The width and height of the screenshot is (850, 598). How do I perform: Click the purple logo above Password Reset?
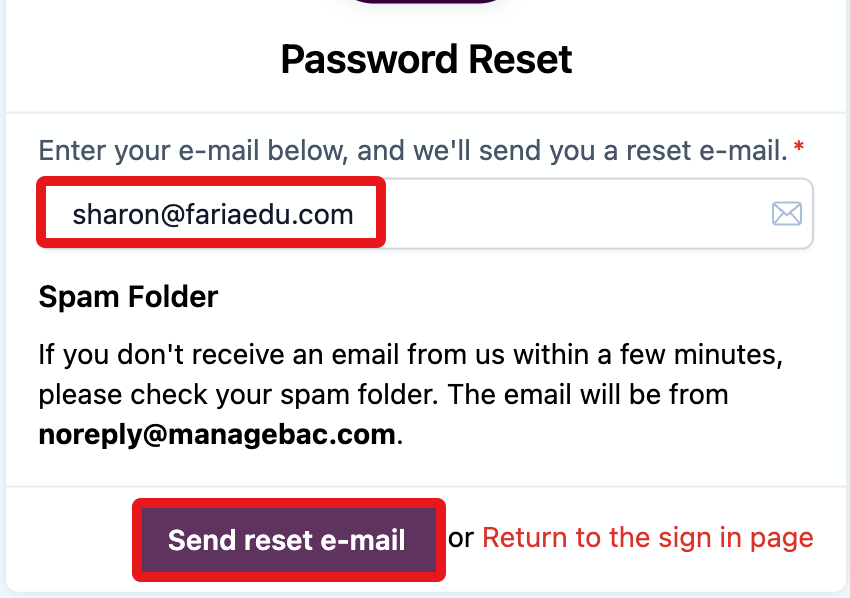[425, 2]
